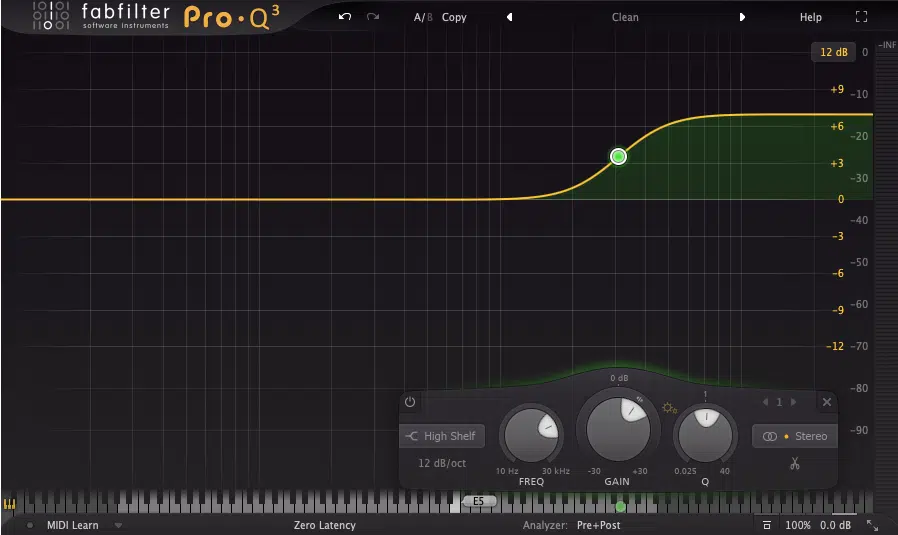Click the 0 dB dynamic range label
Screen dimensions: 898x535
619,378
